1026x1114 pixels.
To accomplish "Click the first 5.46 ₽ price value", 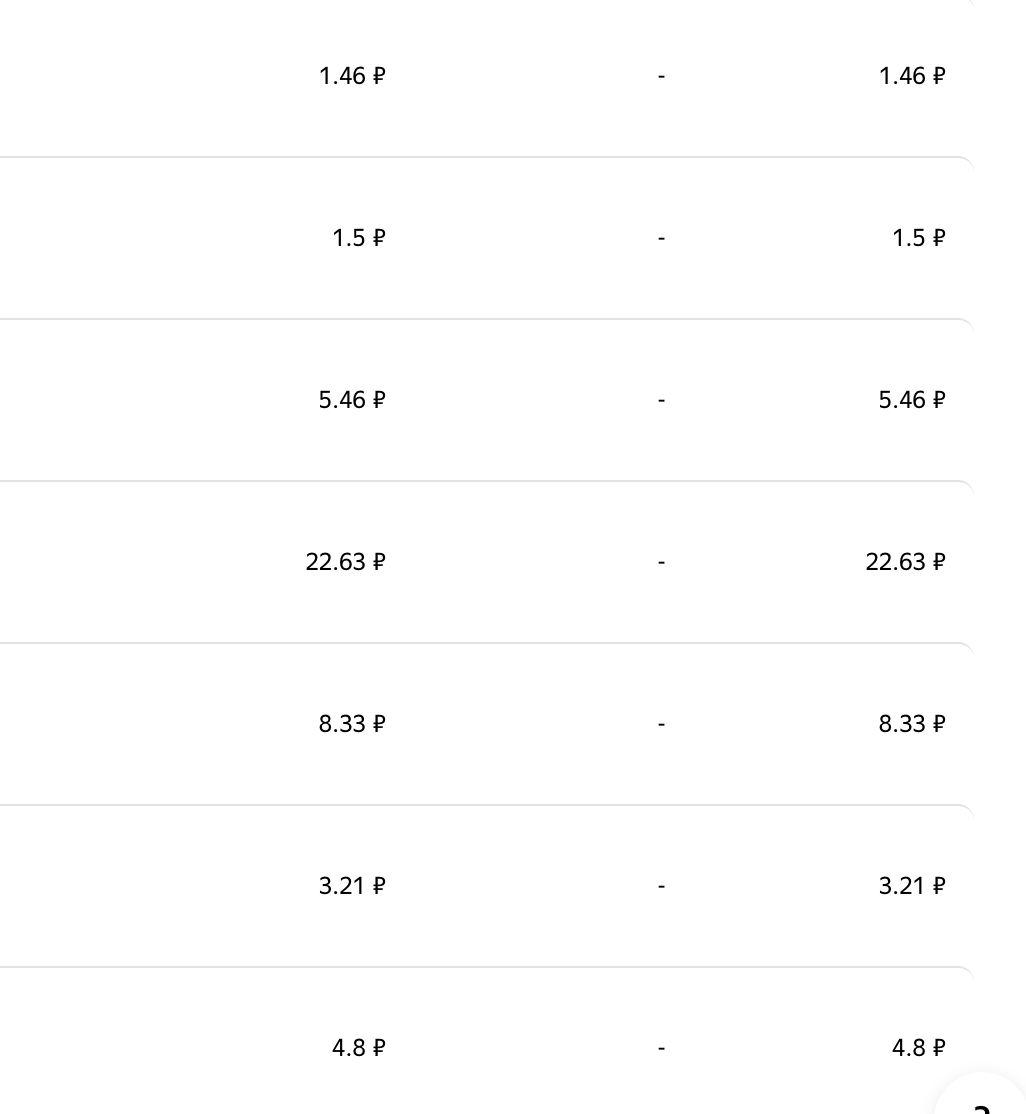I will click(352, 400).
